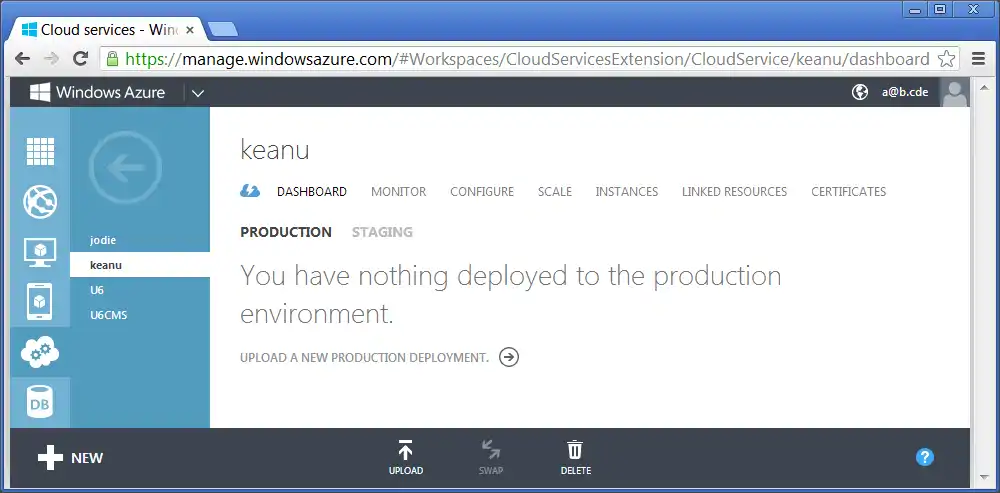1000x493 pixels.
Task: Close the Cloud services browser tab
Action: click(189, 30)
